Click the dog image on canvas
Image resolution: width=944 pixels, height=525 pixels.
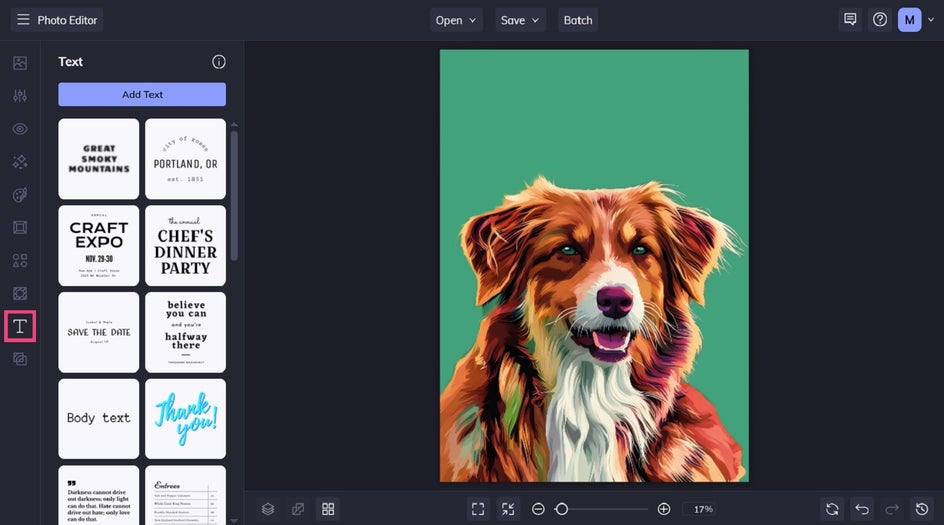point(594,266)
